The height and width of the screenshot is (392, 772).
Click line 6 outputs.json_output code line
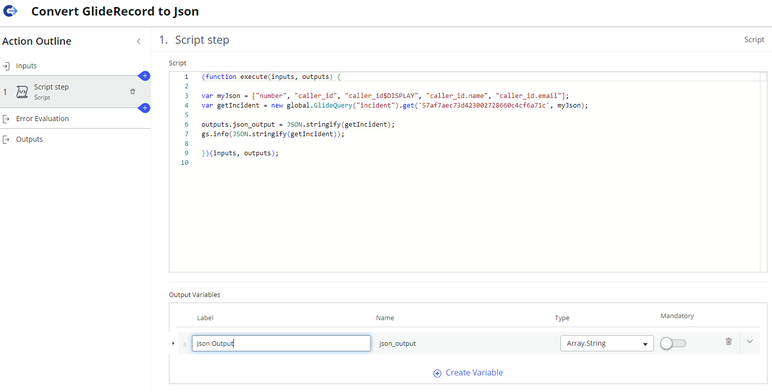coord(298,125)
